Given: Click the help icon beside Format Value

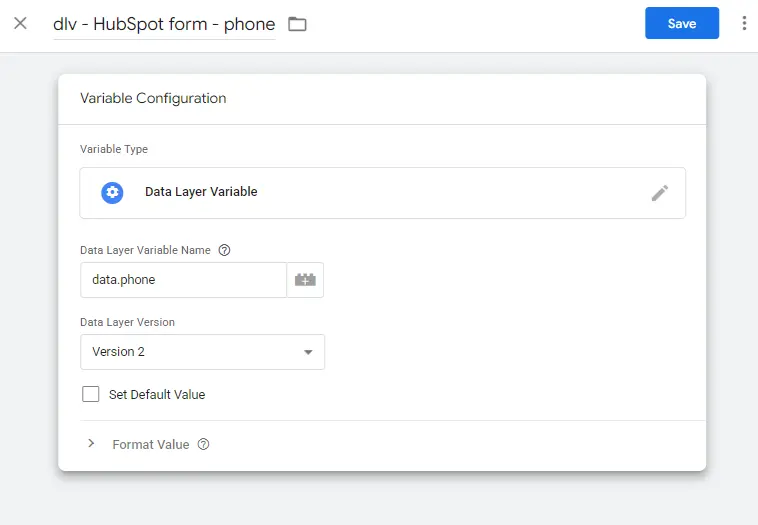Looking at the screenshot, I should [x=204, y=444].
